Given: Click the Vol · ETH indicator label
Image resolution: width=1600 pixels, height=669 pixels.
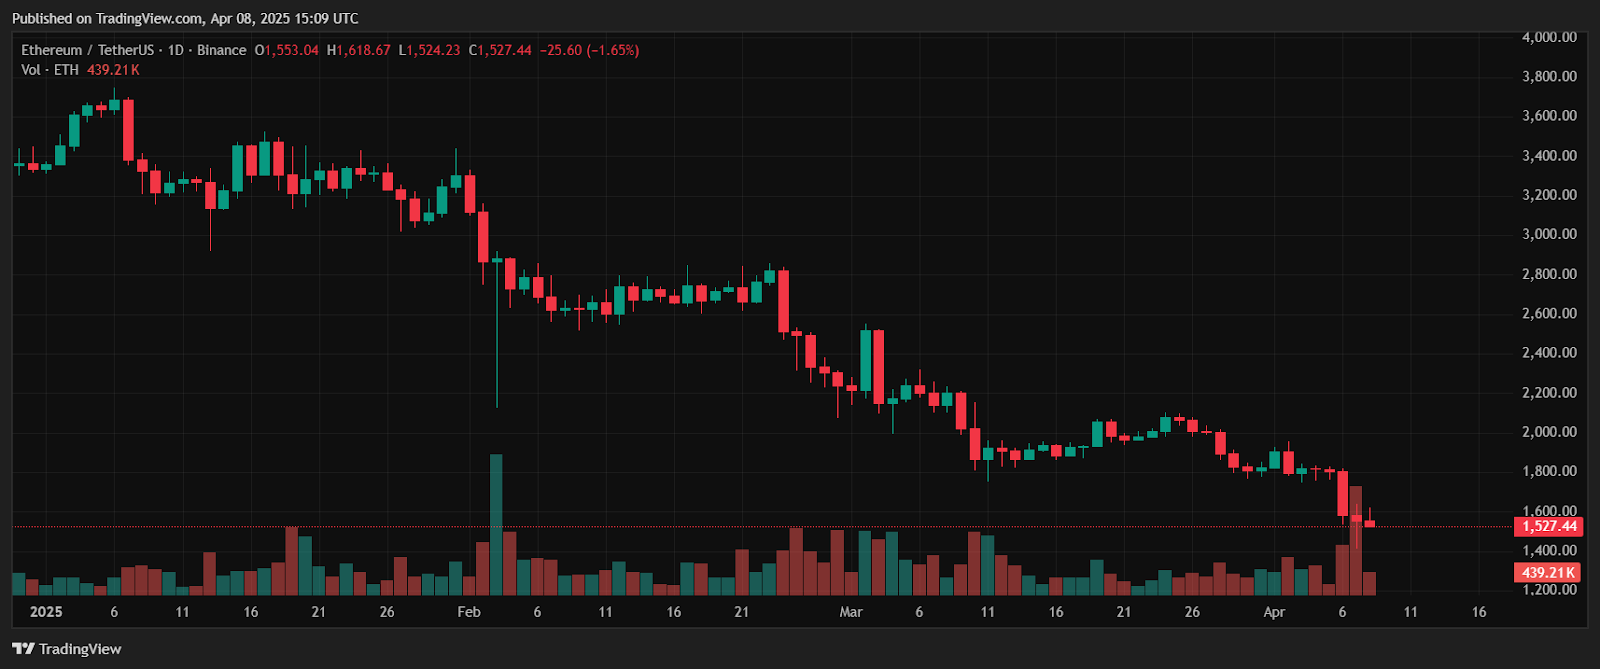Looking at the screenshot, I should [x=50, y=70].
